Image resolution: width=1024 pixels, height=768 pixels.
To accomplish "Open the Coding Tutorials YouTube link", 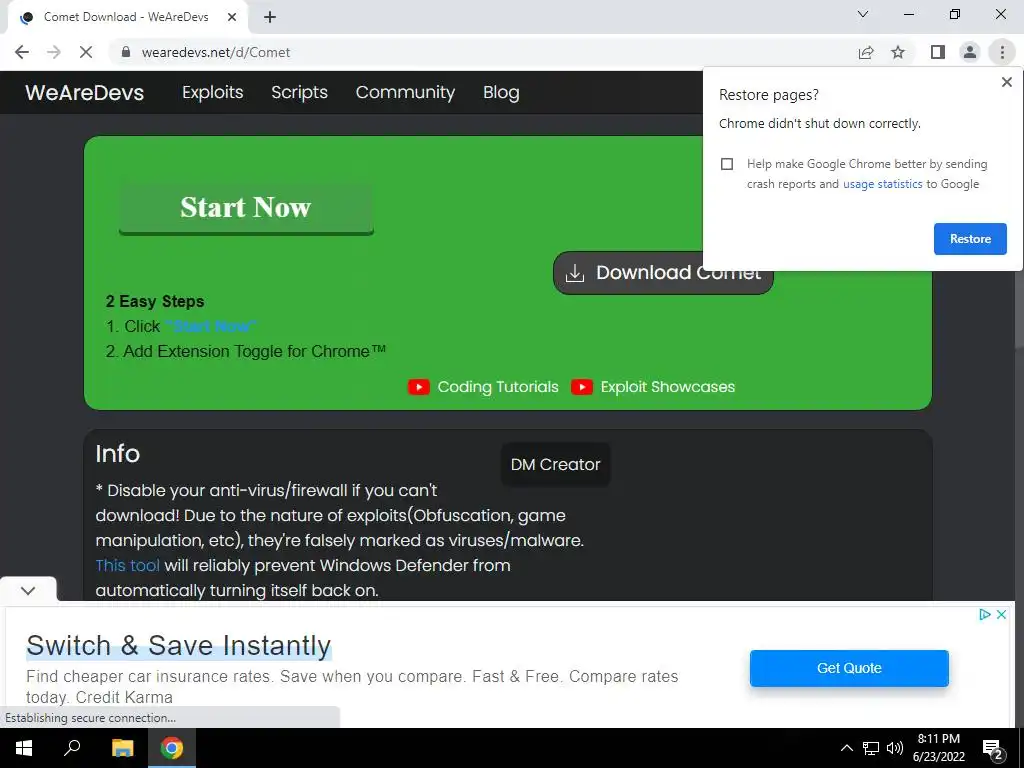I will tap(498, 387).
